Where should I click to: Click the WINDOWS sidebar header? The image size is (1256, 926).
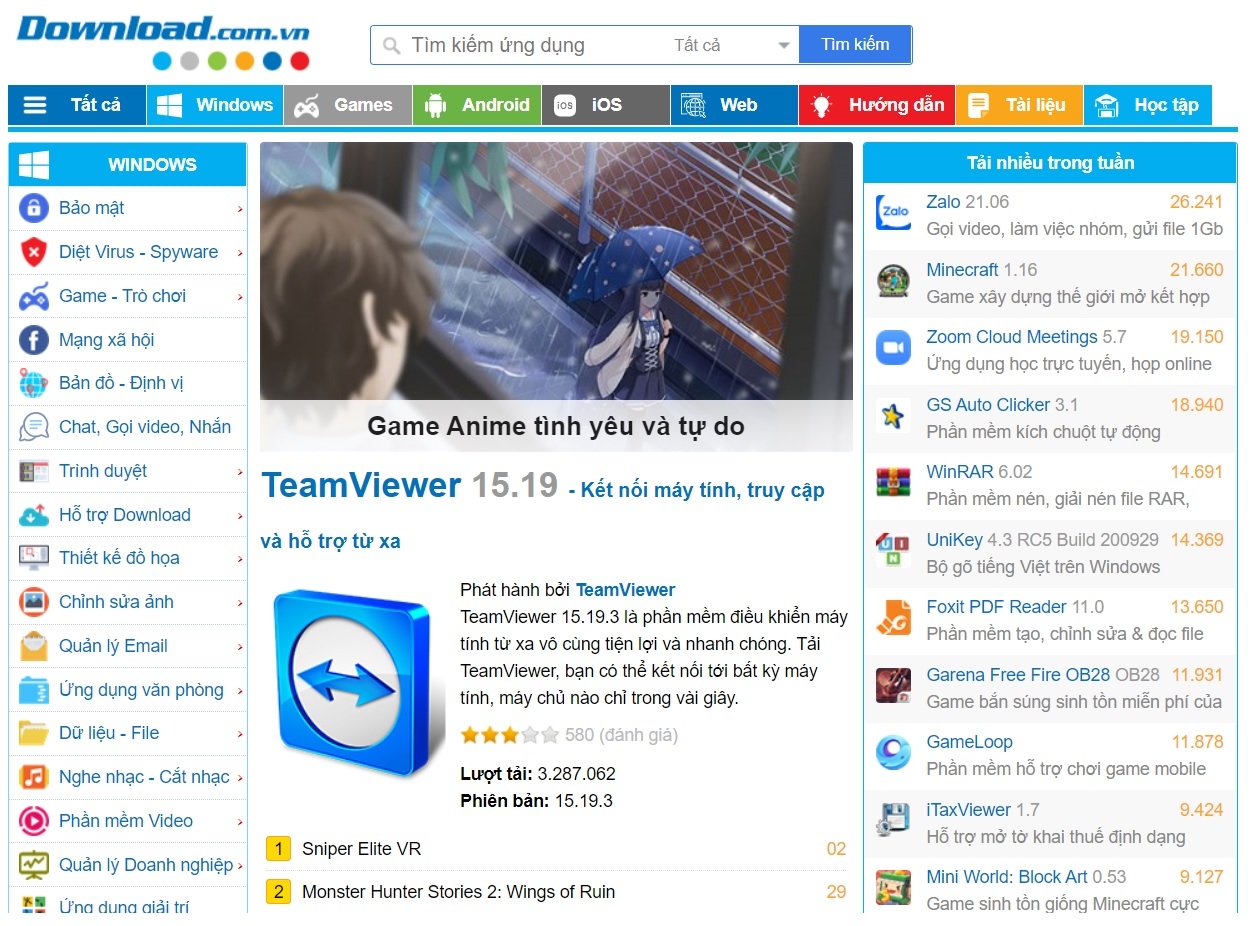pyautogui.click(x=127, y=165)
